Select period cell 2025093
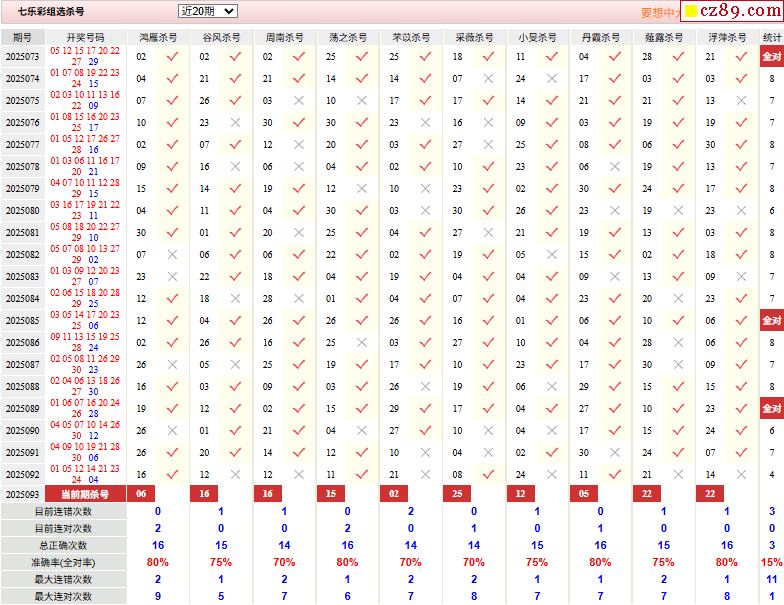This screenshot has height=605, width=784. [x=22, y=494]
